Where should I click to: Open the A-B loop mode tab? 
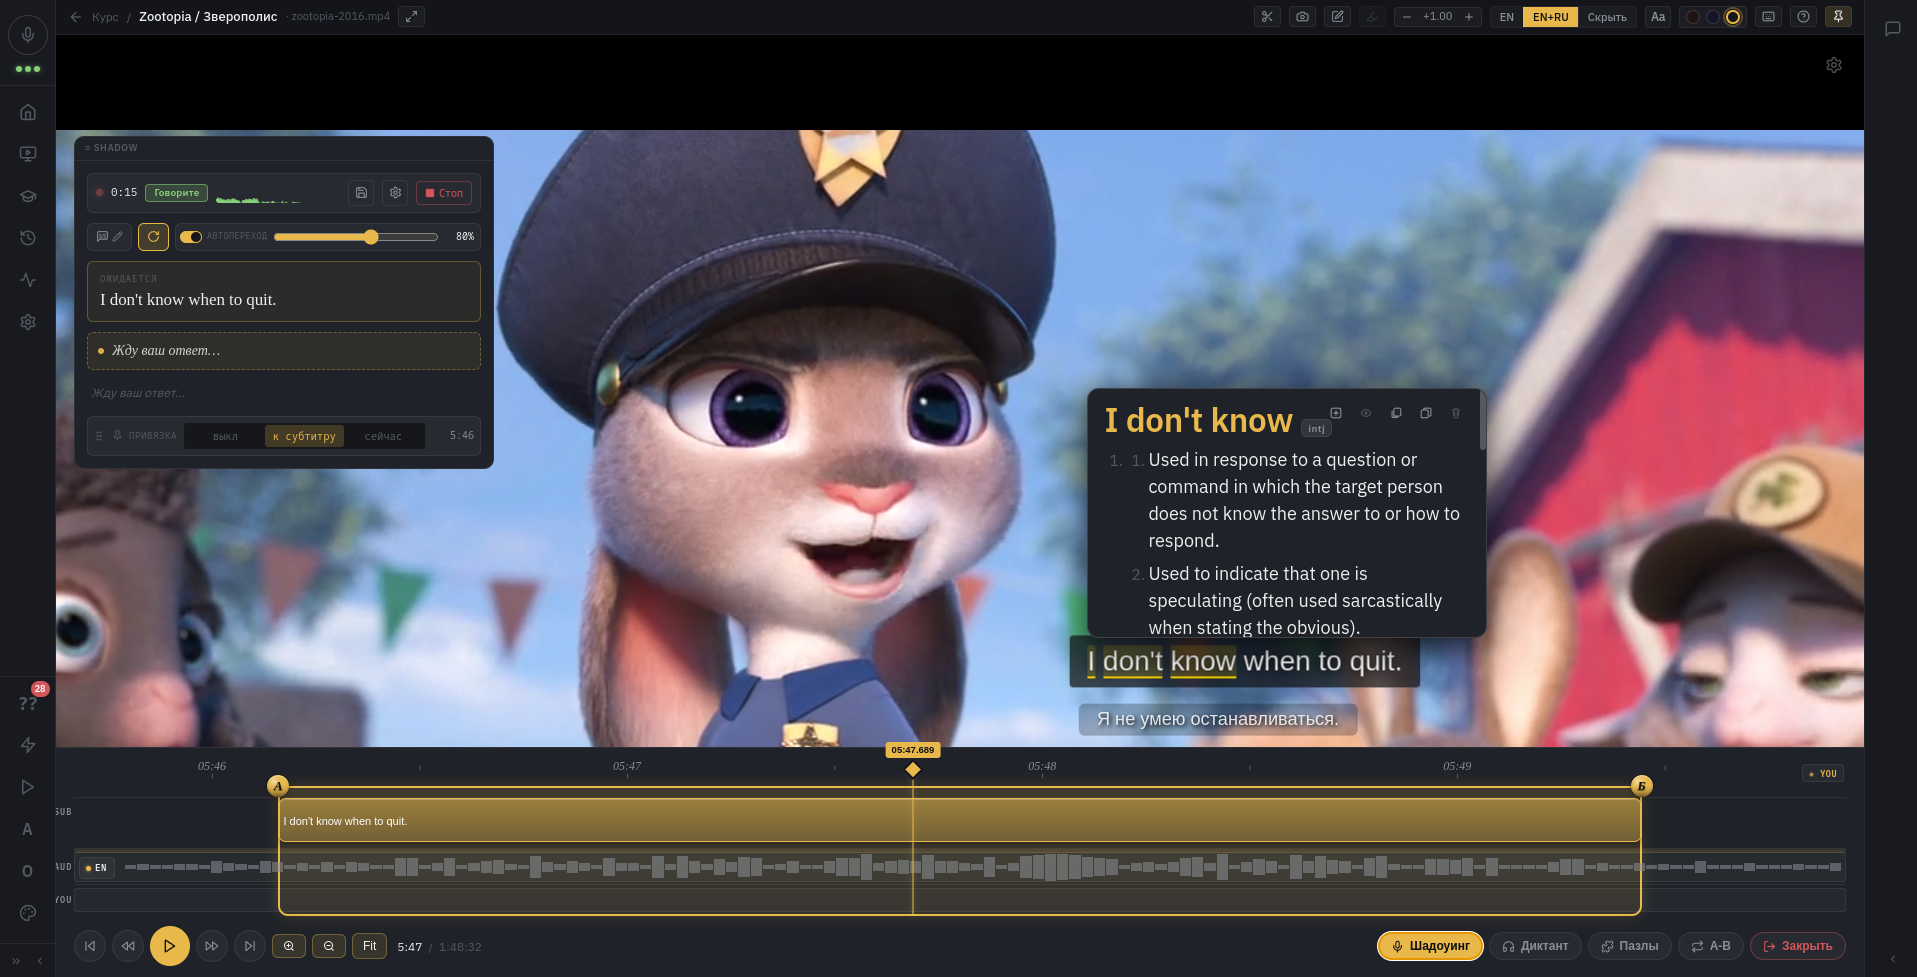(x=1710, y=946)
